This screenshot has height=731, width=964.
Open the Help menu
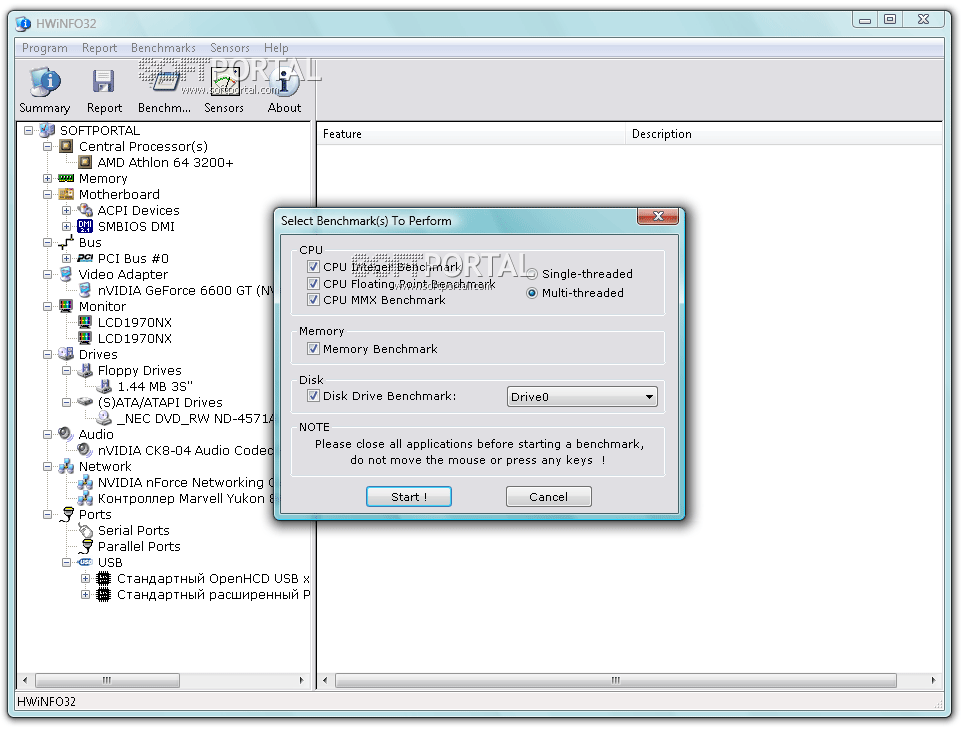(276, 48)
